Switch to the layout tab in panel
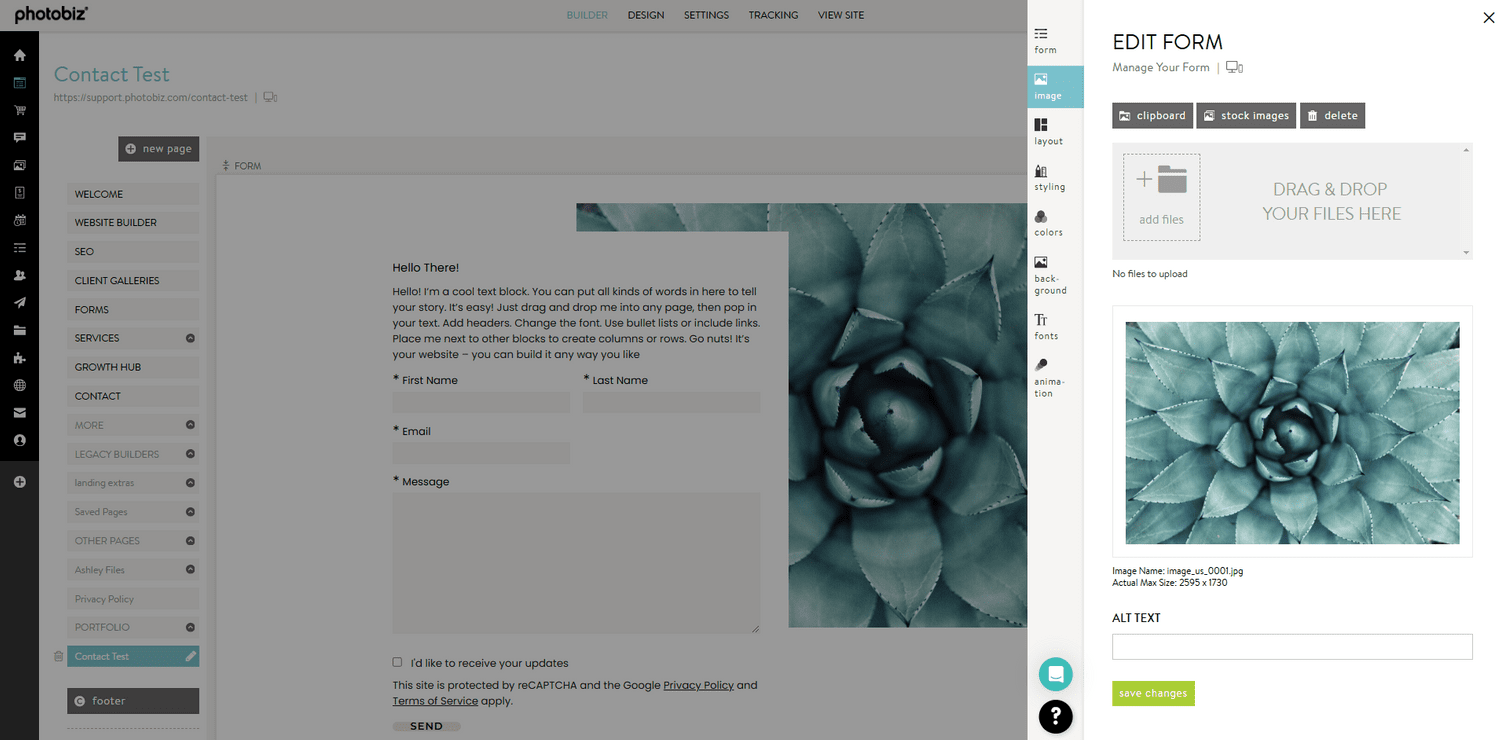Viewport: 1500px width, 740px height. point(1048,132)
